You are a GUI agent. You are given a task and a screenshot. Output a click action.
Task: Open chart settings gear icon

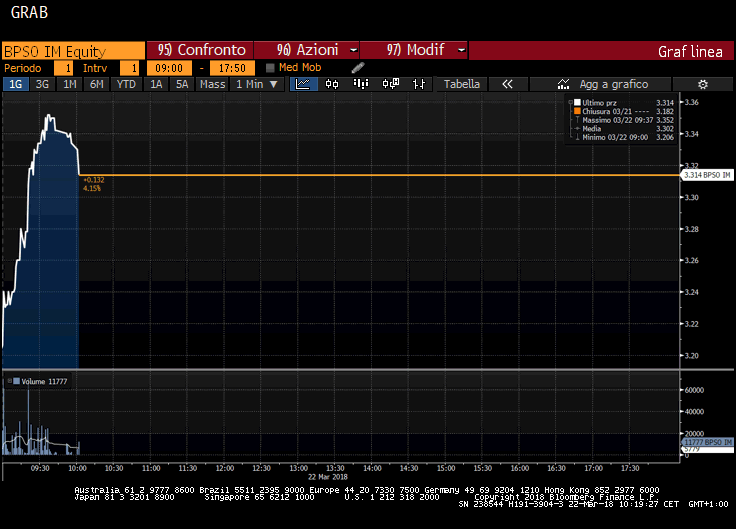pos(703,85)
